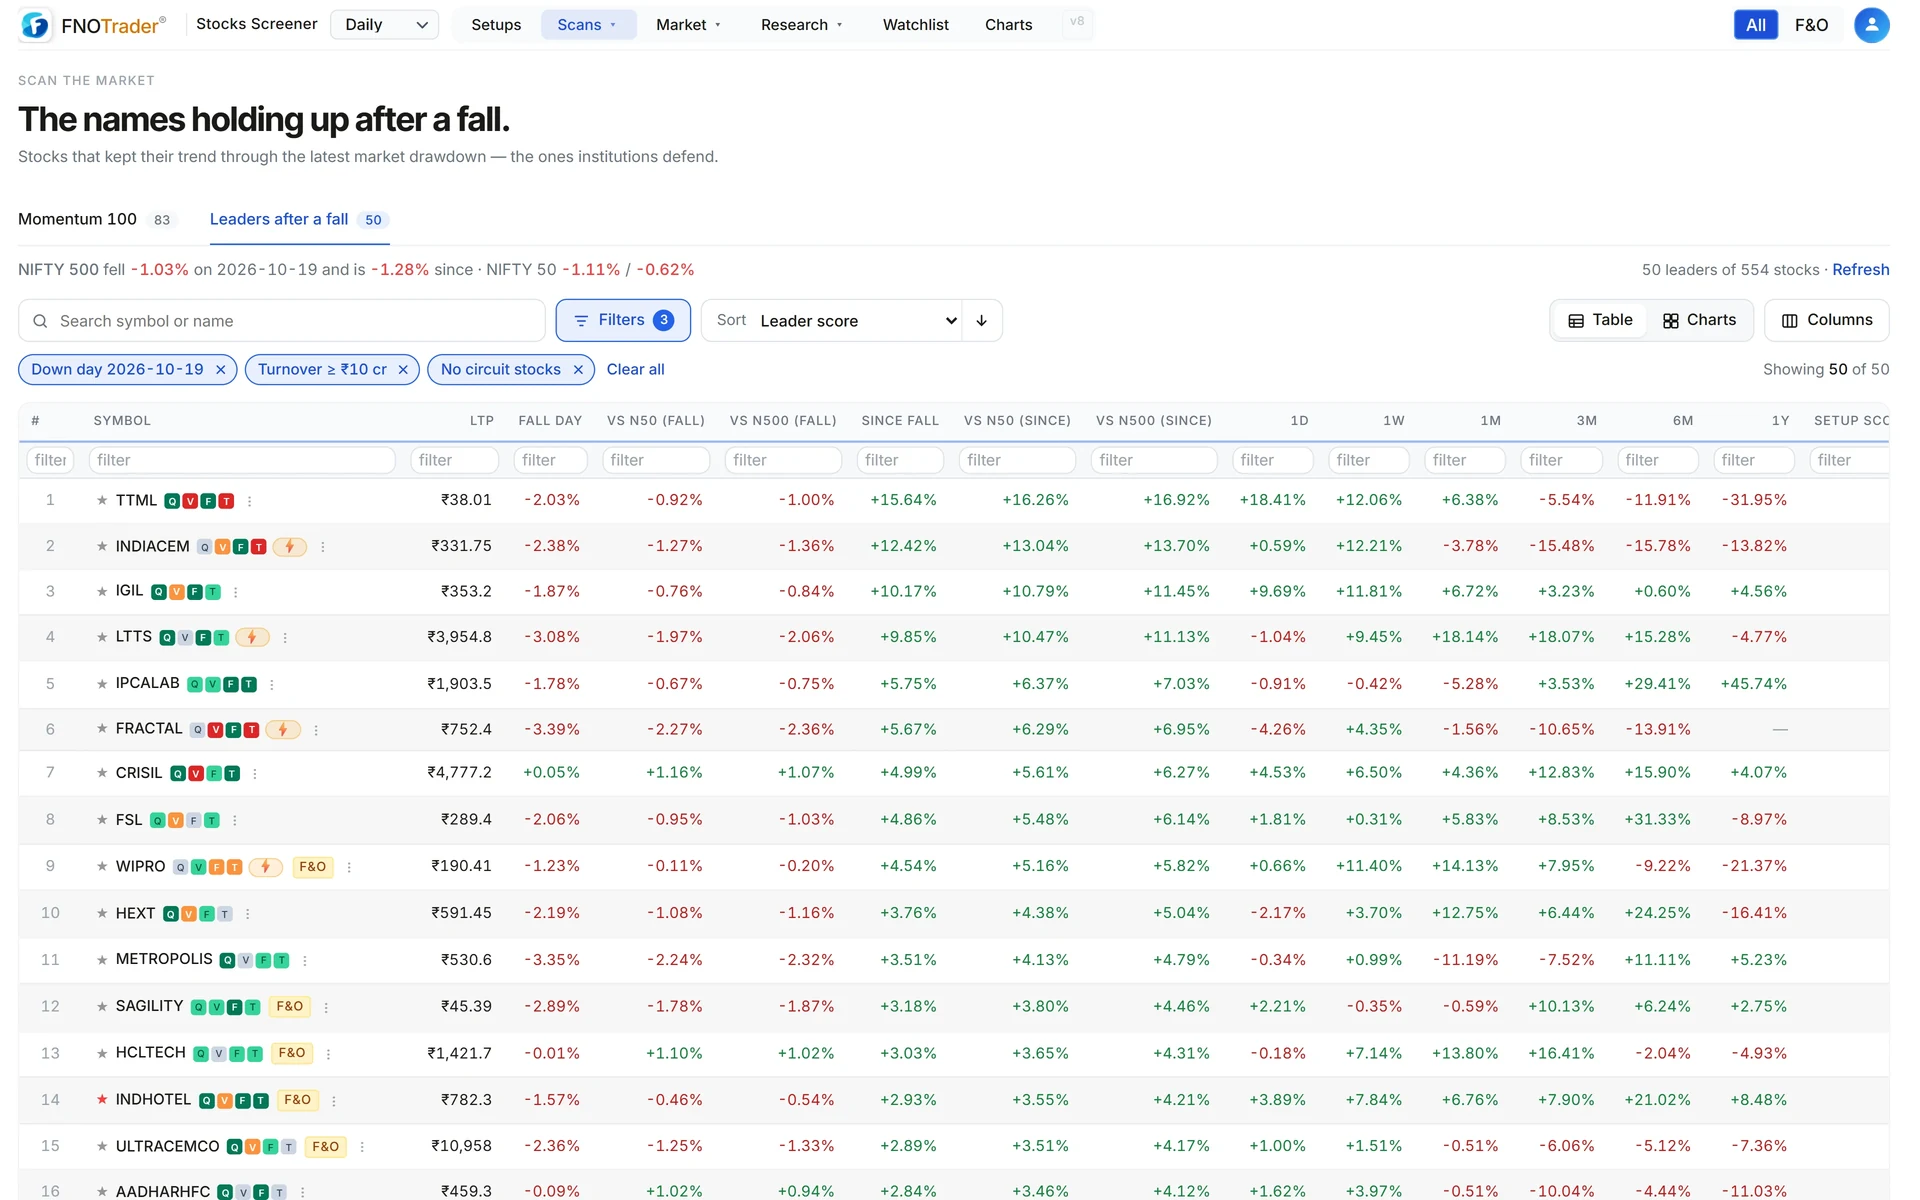Image resolution: width=1920 pixels, height=1200 pixels.
Task: Click the lightning bolt badge on WIPRO
Action: (265, 867)
